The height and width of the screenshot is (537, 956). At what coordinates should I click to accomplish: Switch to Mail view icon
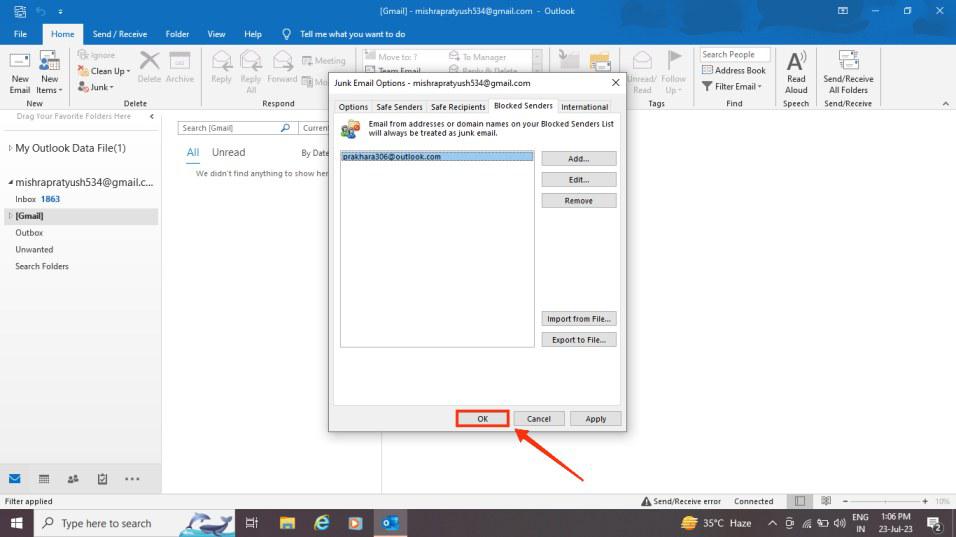(x=15, y=479)
